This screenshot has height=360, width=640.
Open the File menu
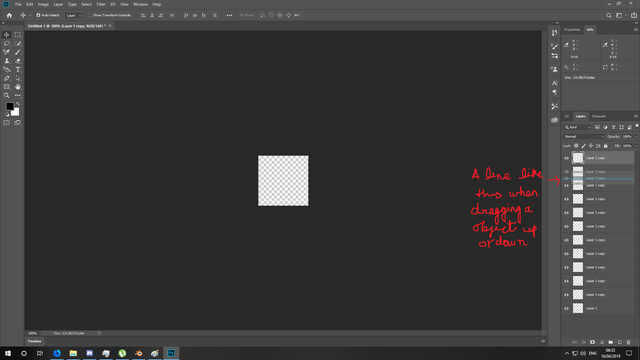[x=18, y=4]
